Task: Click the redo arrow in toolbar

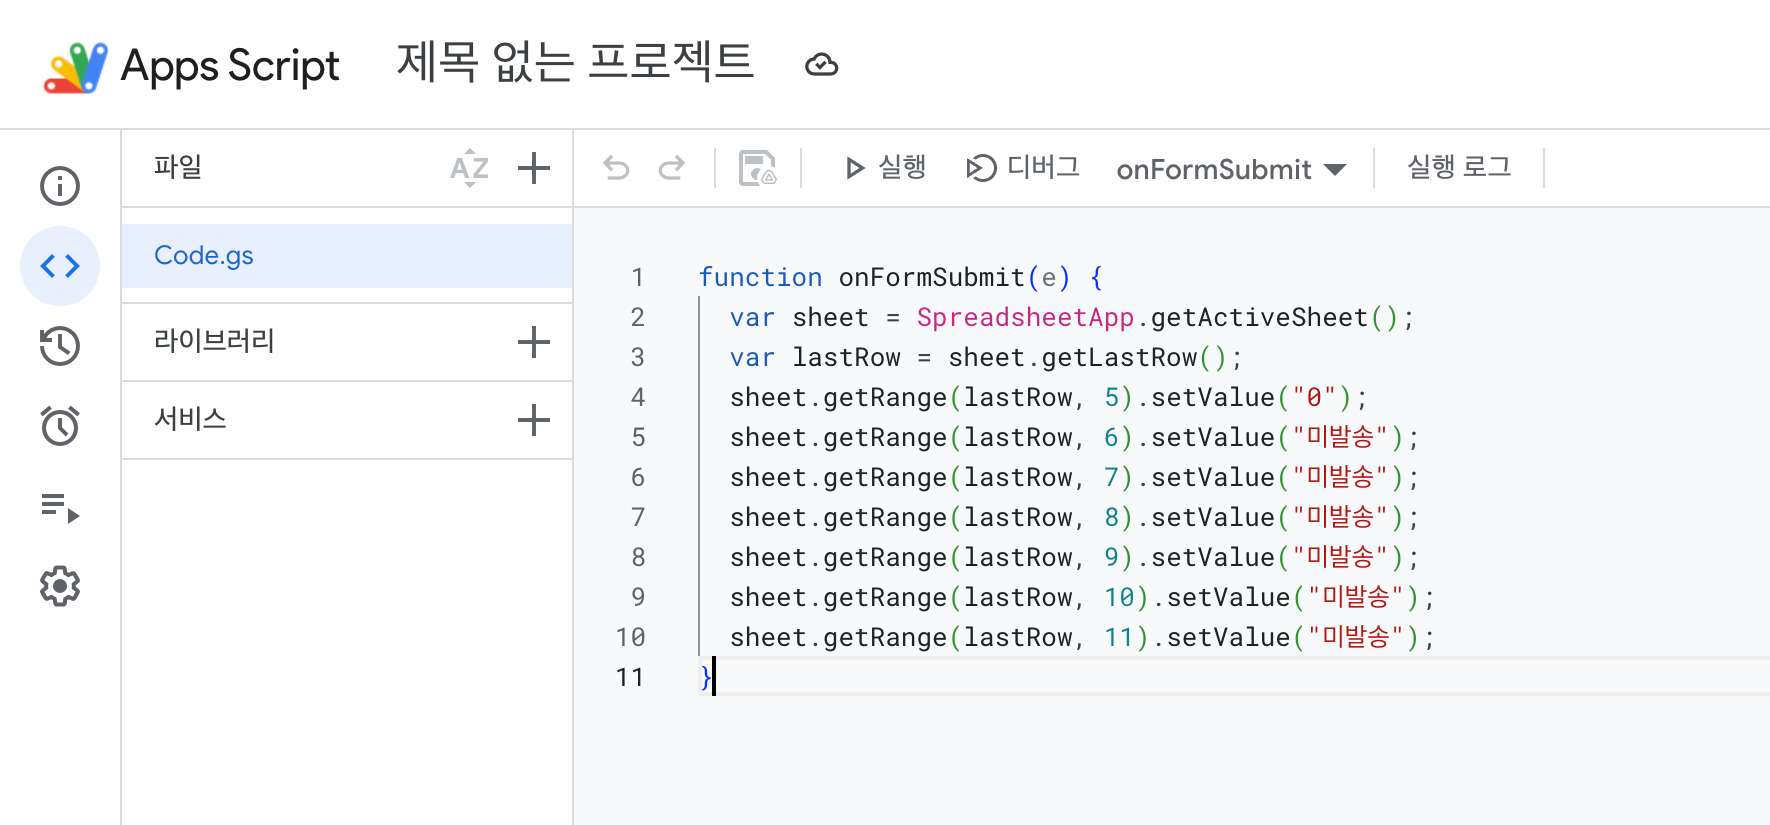Action: pyautogui.click(x=672, y=168)
